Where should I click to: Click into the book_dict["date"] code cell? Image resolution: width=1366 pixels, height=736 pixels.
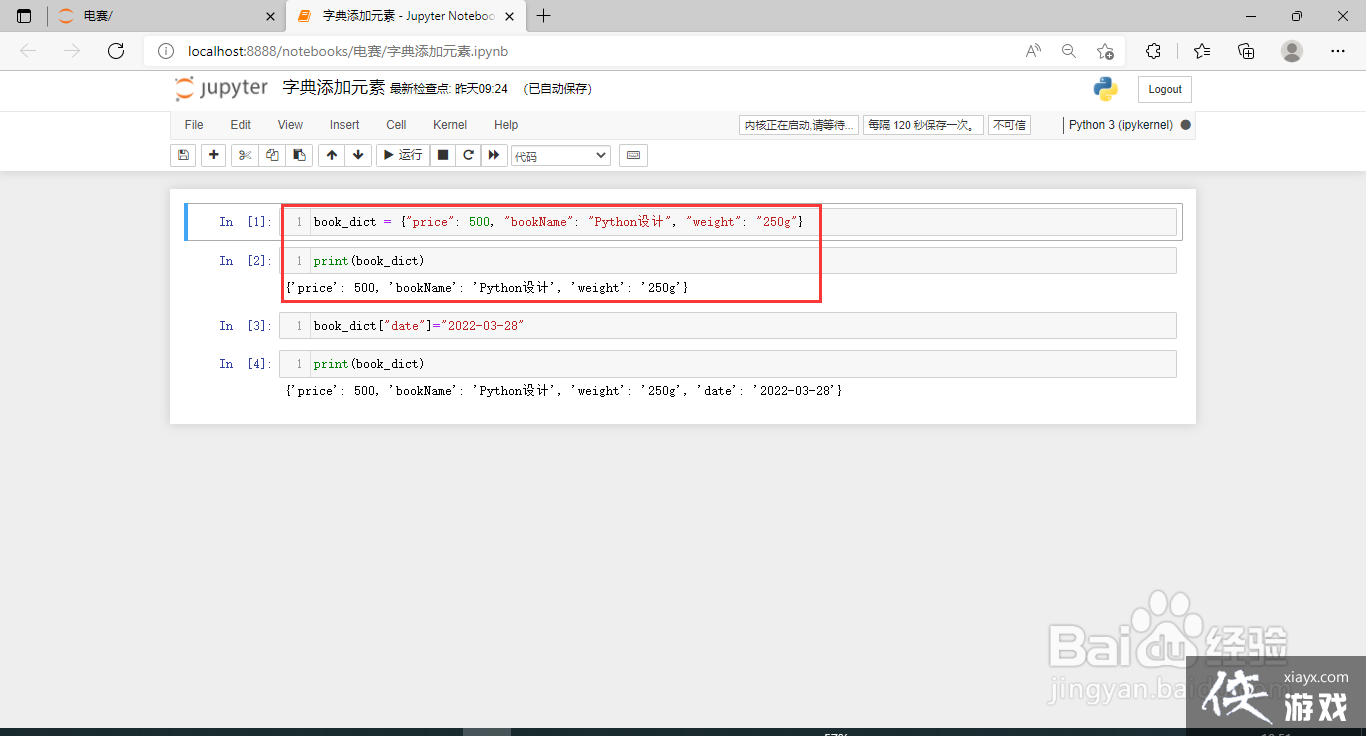729,326
